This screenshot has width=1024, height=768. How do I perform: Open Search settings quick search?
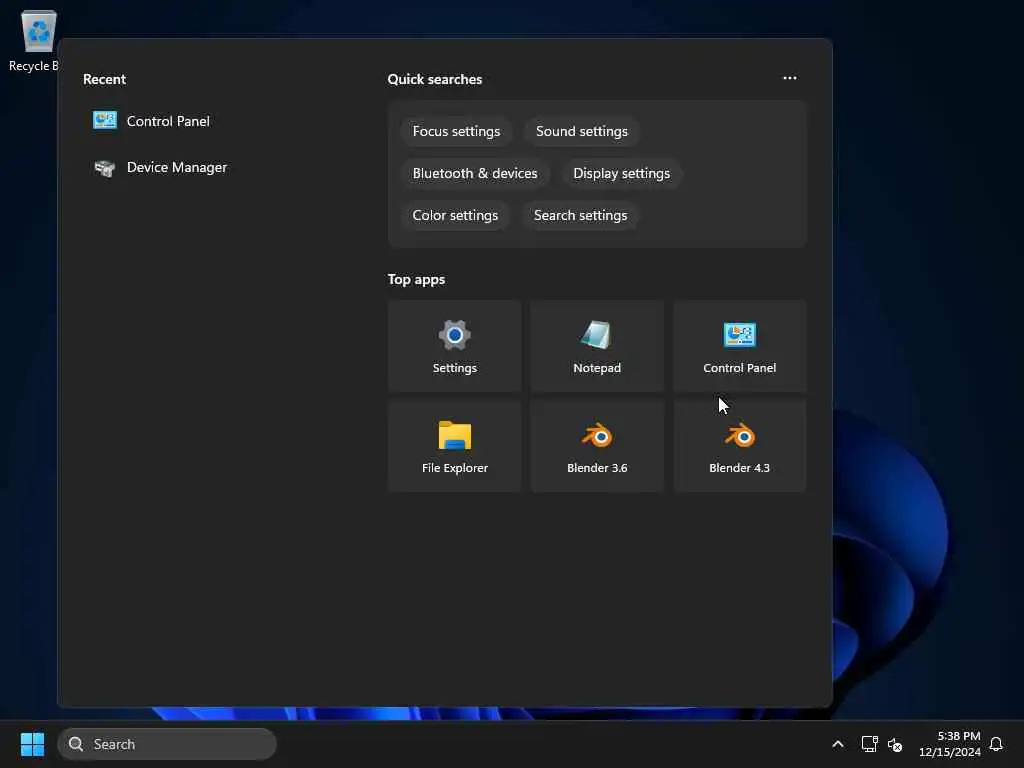point(581,215)
